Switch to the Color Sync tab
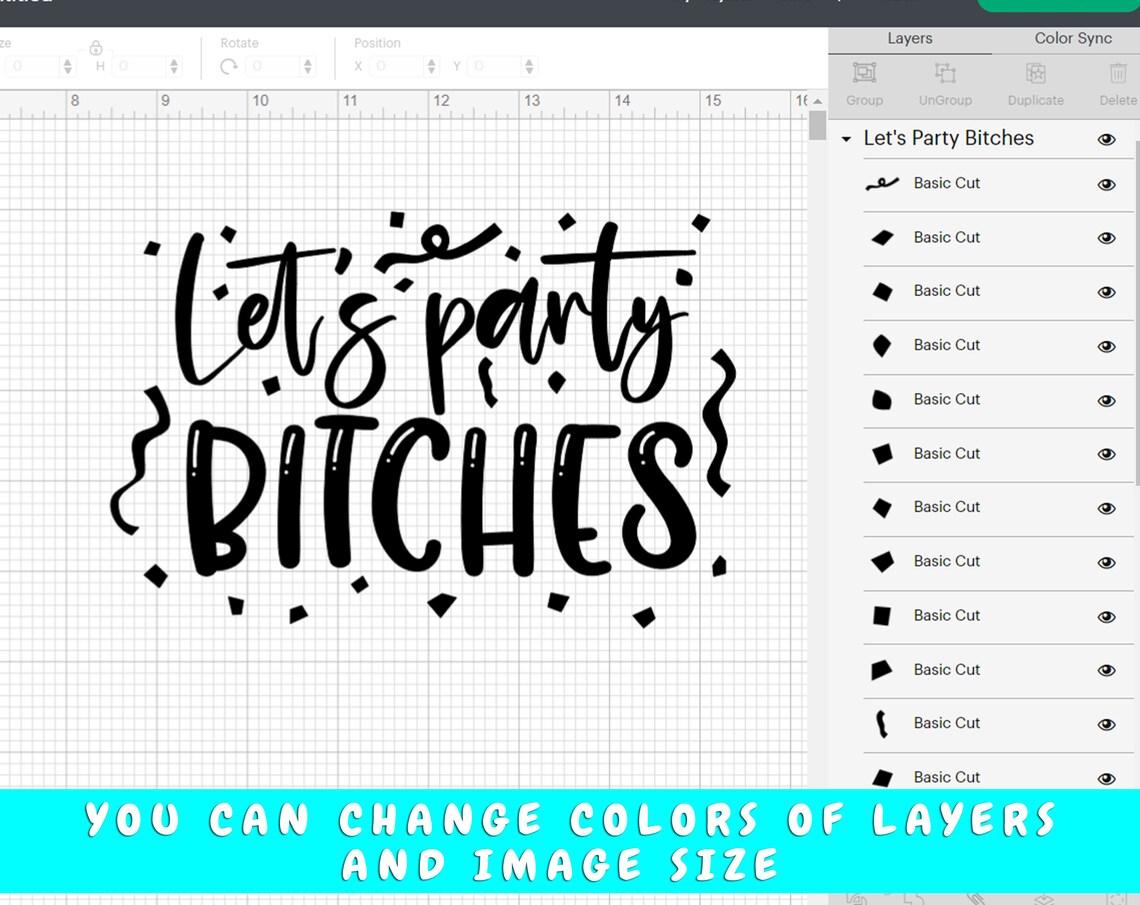The height and width of the screenshot is (905, 1140). click(x=1072, y=38)
